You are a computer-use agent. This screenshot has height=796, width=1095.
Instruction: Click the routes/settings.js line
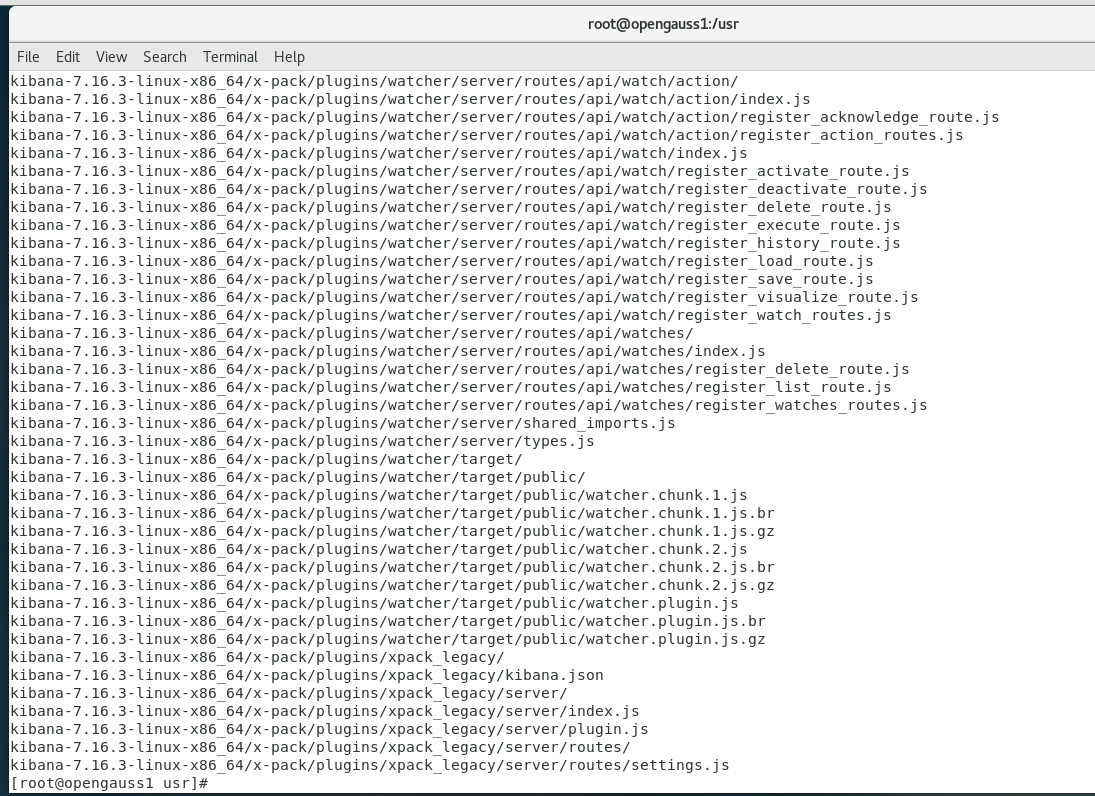(370, 766)
